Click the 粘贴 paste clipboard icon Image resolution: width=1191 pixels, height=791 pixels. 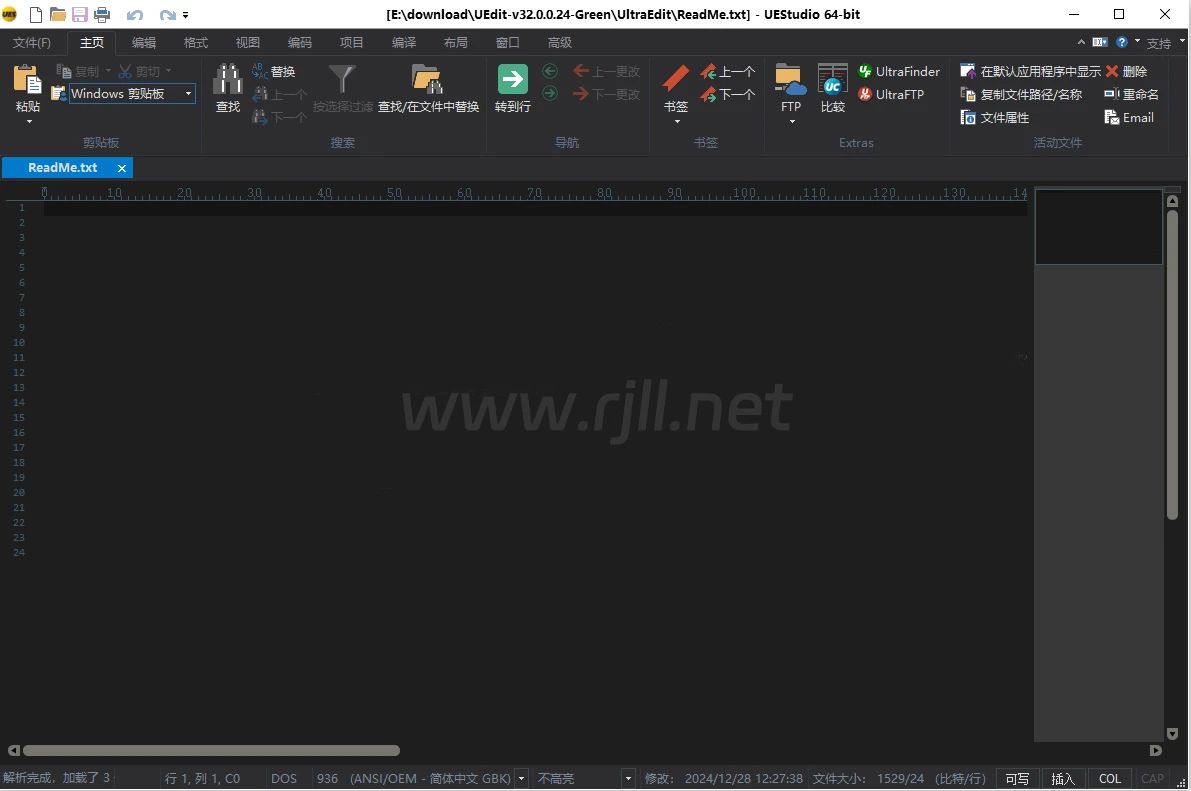pos(28,80)
